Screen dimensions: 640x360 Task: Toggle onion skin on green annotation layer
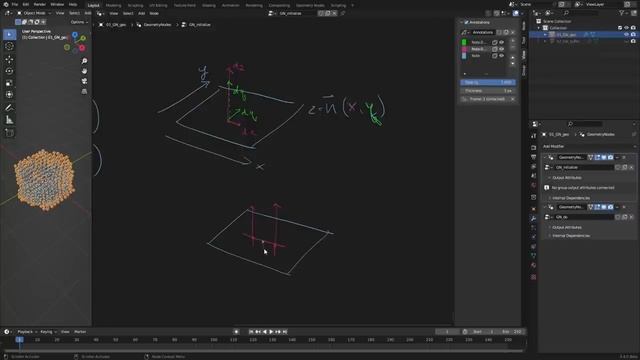[495, 42]
